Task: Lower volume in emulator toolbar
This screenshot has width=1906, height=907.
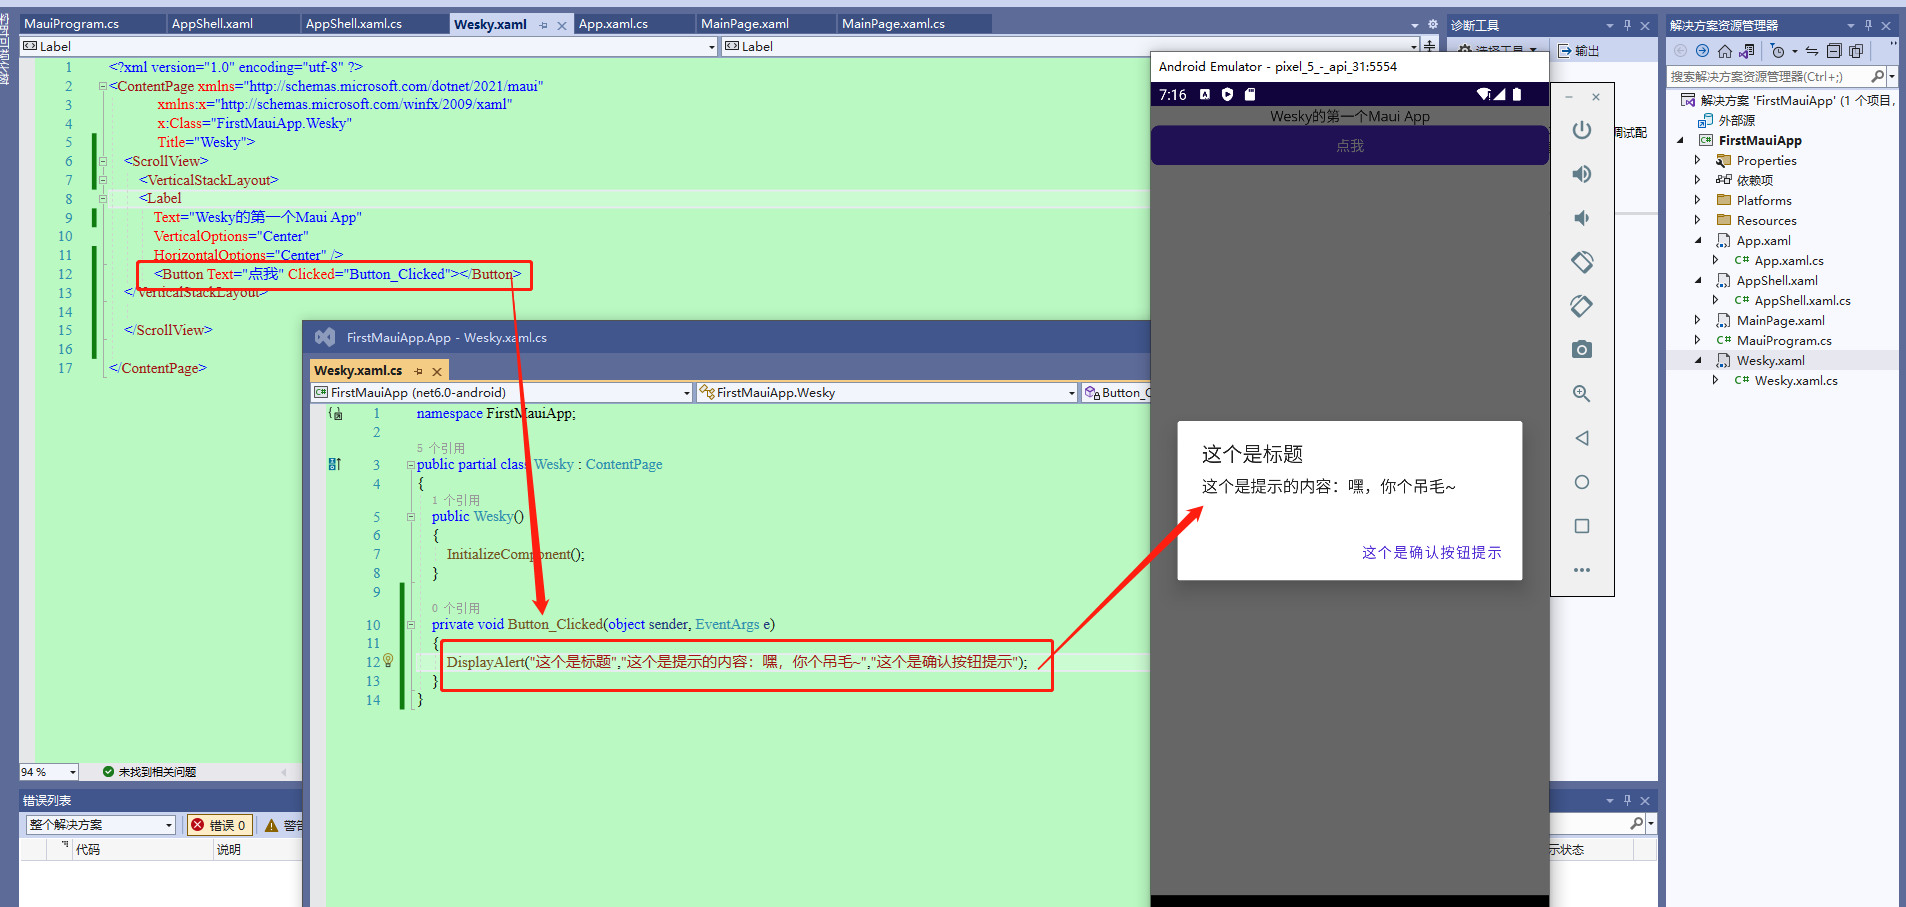Action: coord(1581,218)
